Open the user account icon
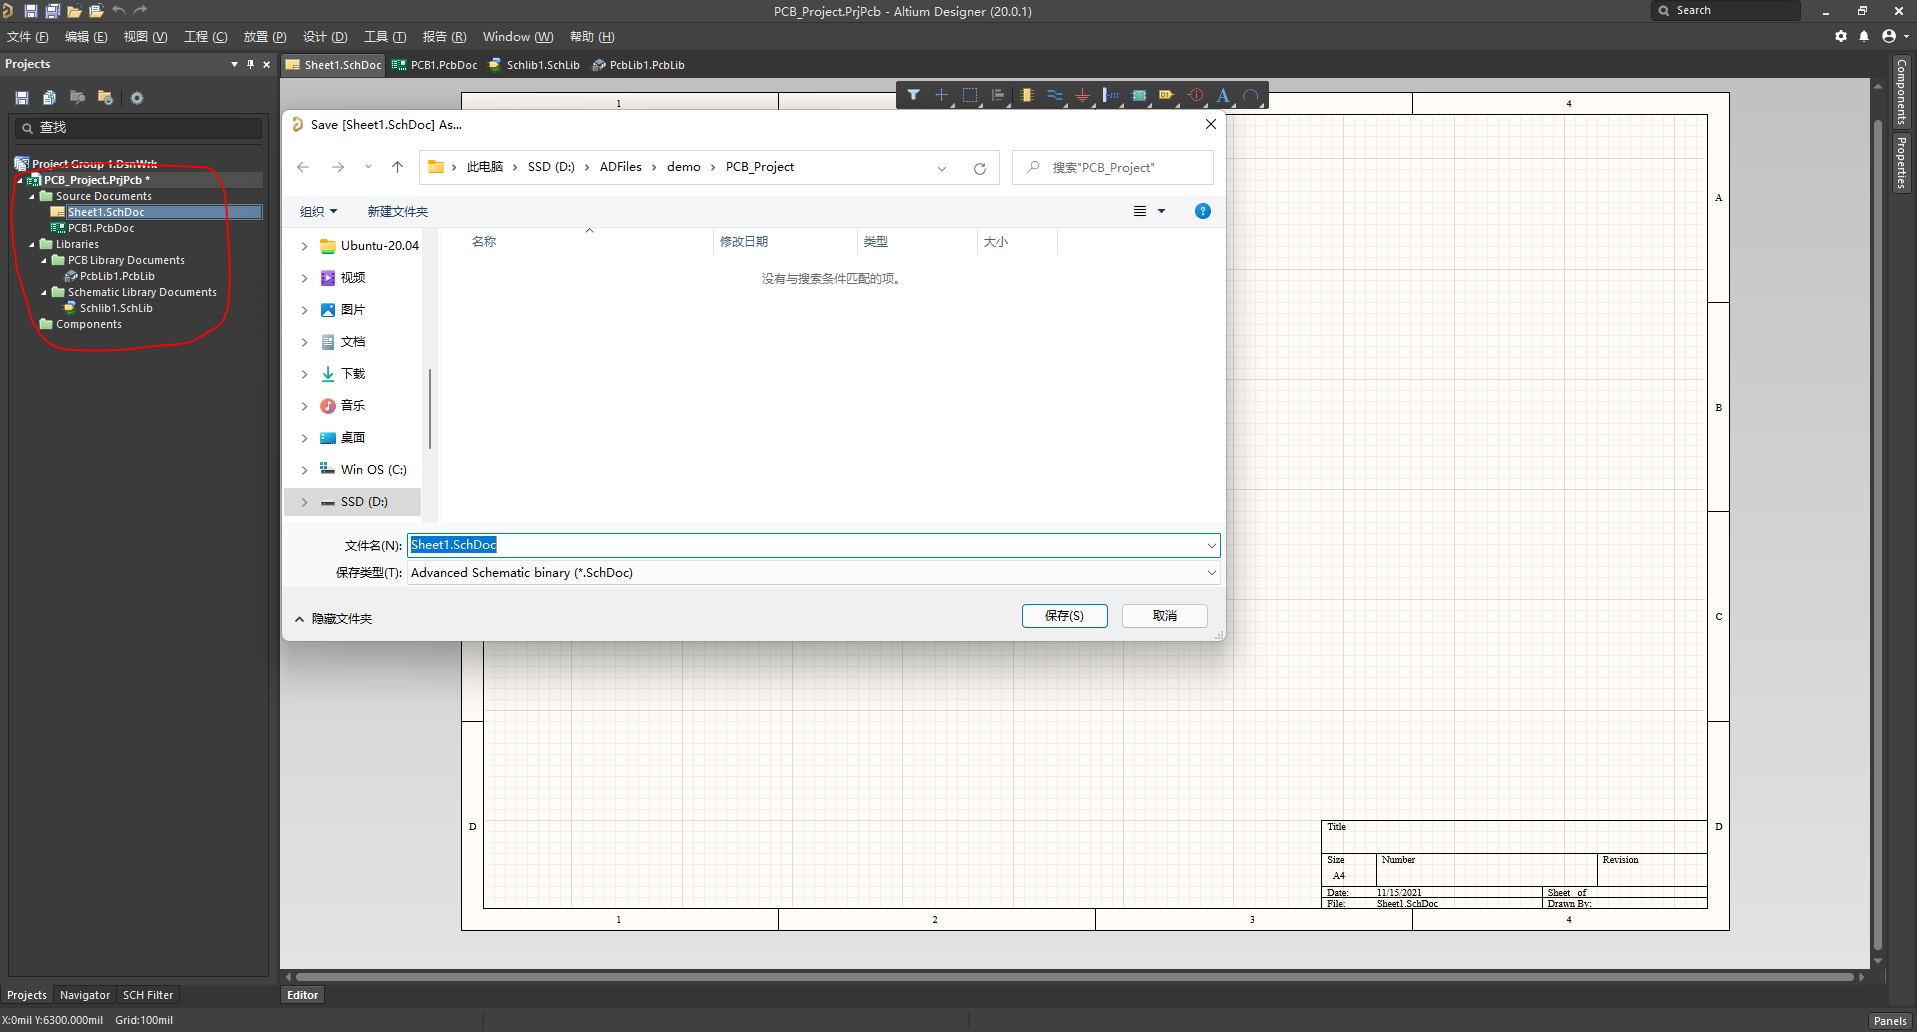The width and height of the screenshot is (1917, 1032). [x=1889, y=36]
